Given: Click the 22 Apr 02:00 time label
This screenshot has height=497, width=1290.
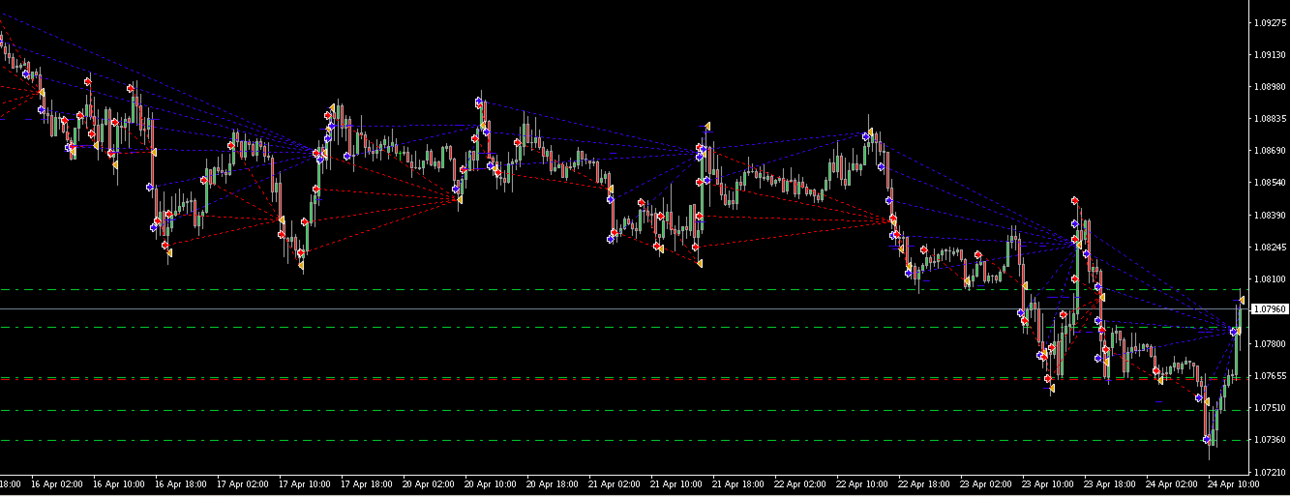Looking at the screenshot, I should 801,484.
